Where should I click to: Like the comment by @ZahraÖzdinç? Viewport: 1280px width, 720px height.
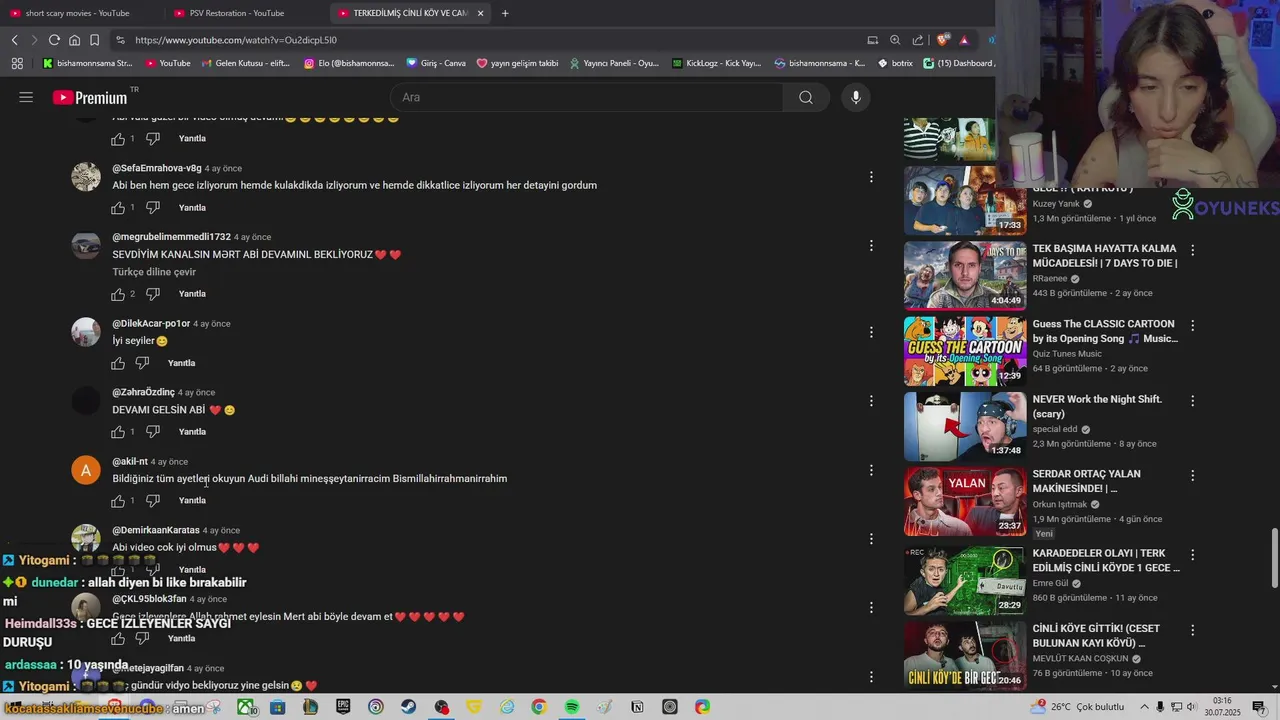point(118,432)
